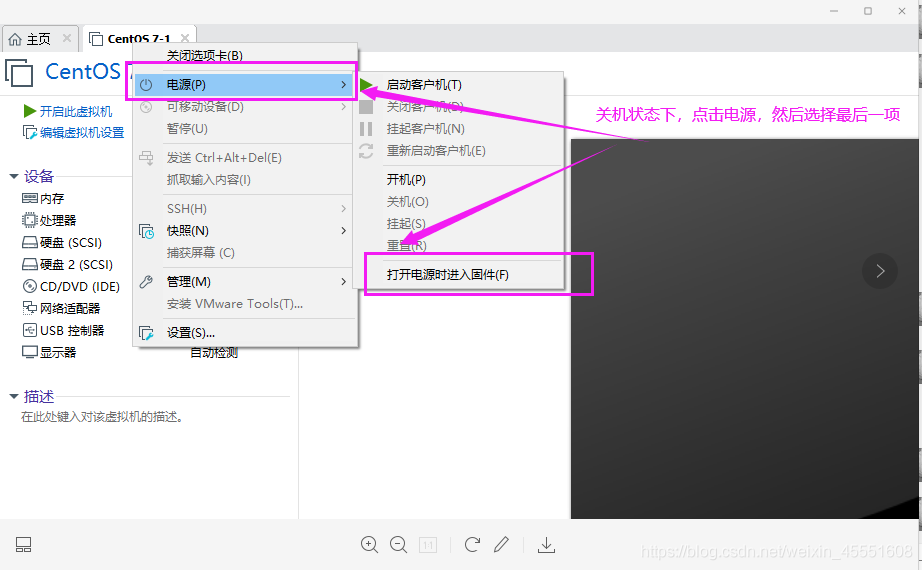
Task: Select the 硬盘 2 (SCSI) disk icon
Action: coord(29,264)
